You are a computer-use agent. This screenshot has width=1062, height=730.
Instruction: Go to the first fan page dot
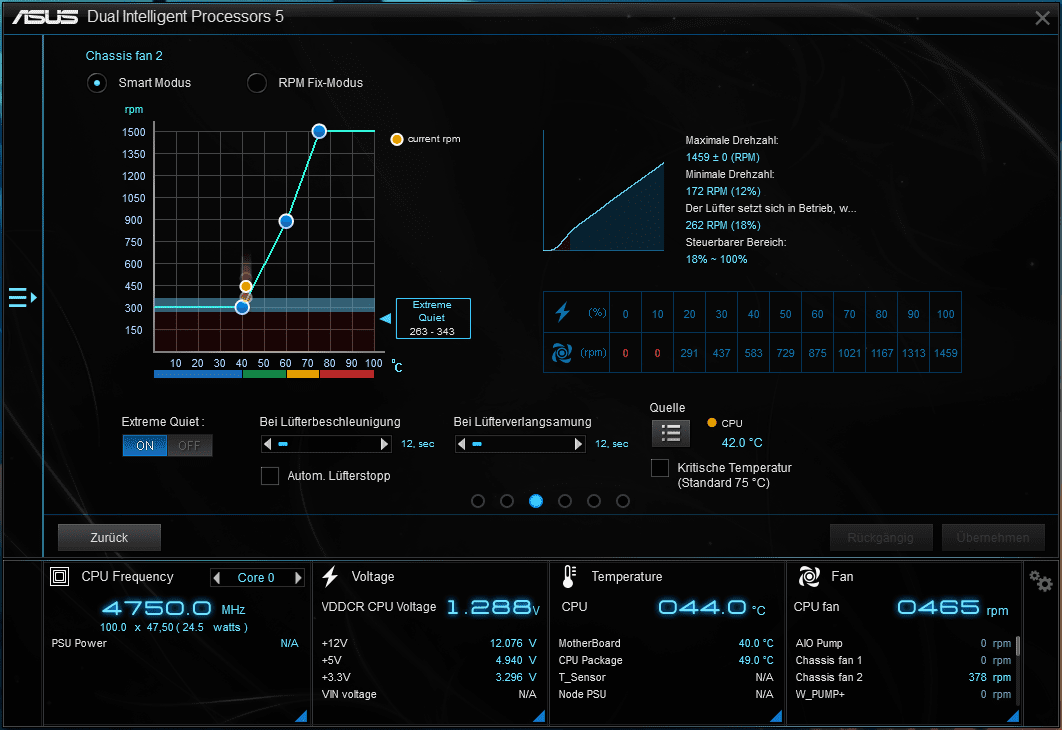pos(478,501)
